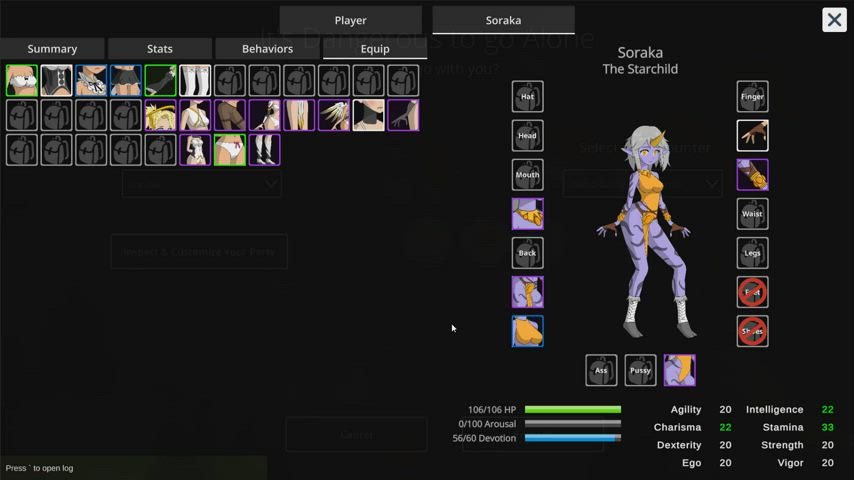
Task: Click the blocked Shoes equipment slot
Action: coord(752,331)
